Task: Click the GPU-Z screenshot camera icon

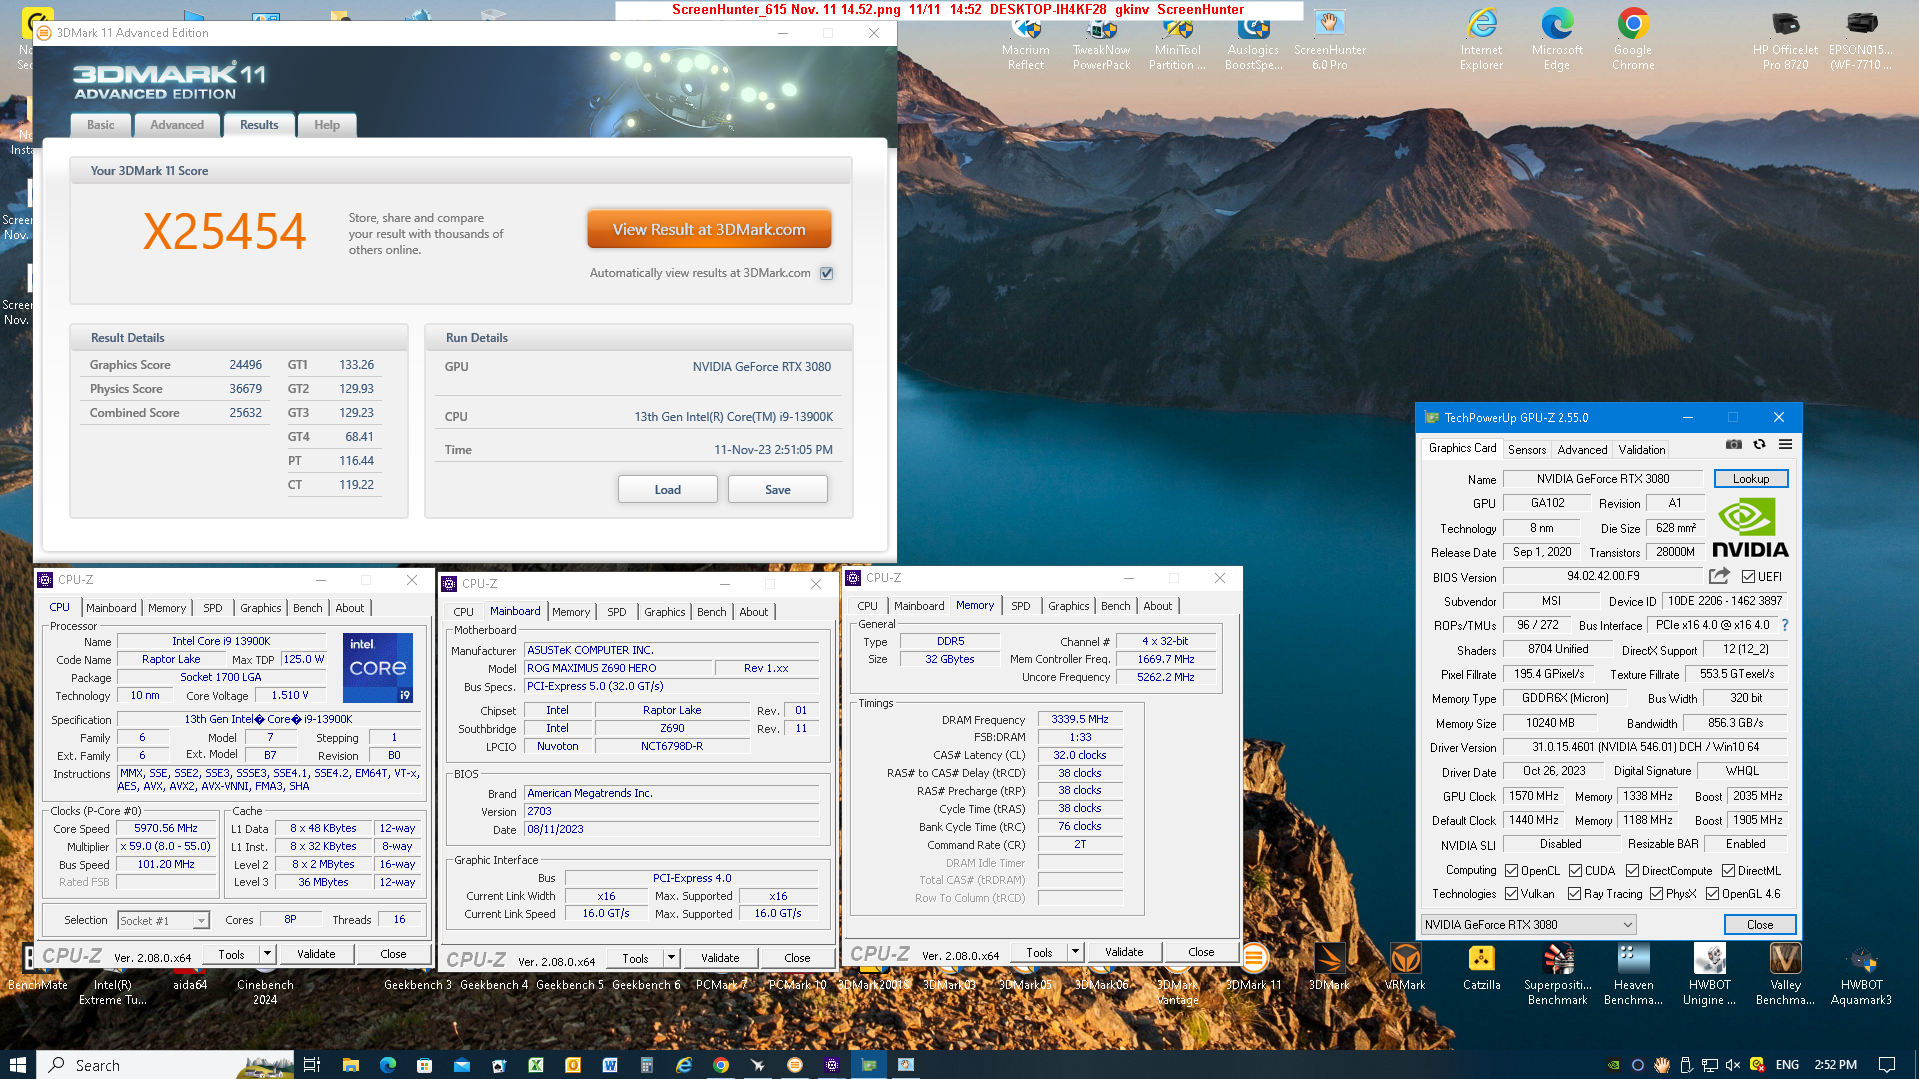Action: tap(1733, 445)
